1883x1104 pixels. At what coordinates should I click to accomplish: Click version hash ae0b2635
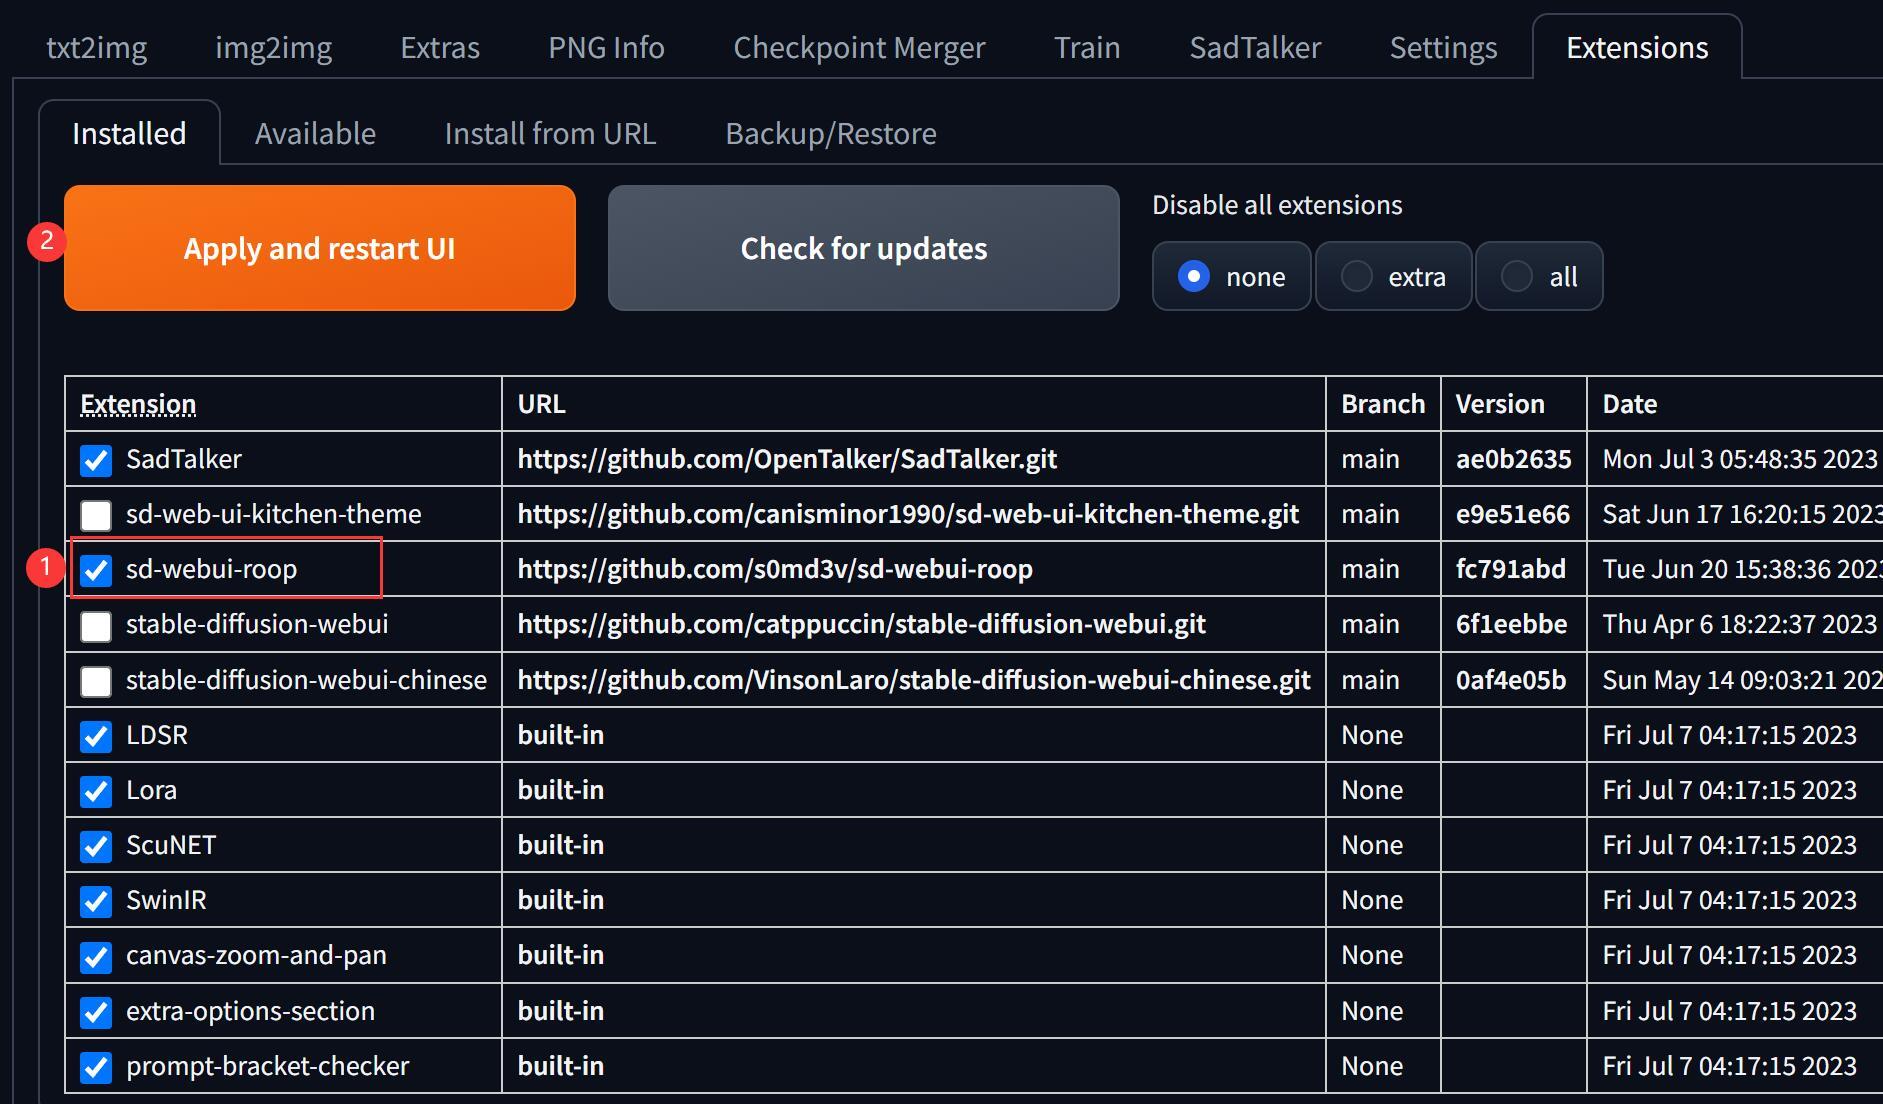[x=1513, y=459]
